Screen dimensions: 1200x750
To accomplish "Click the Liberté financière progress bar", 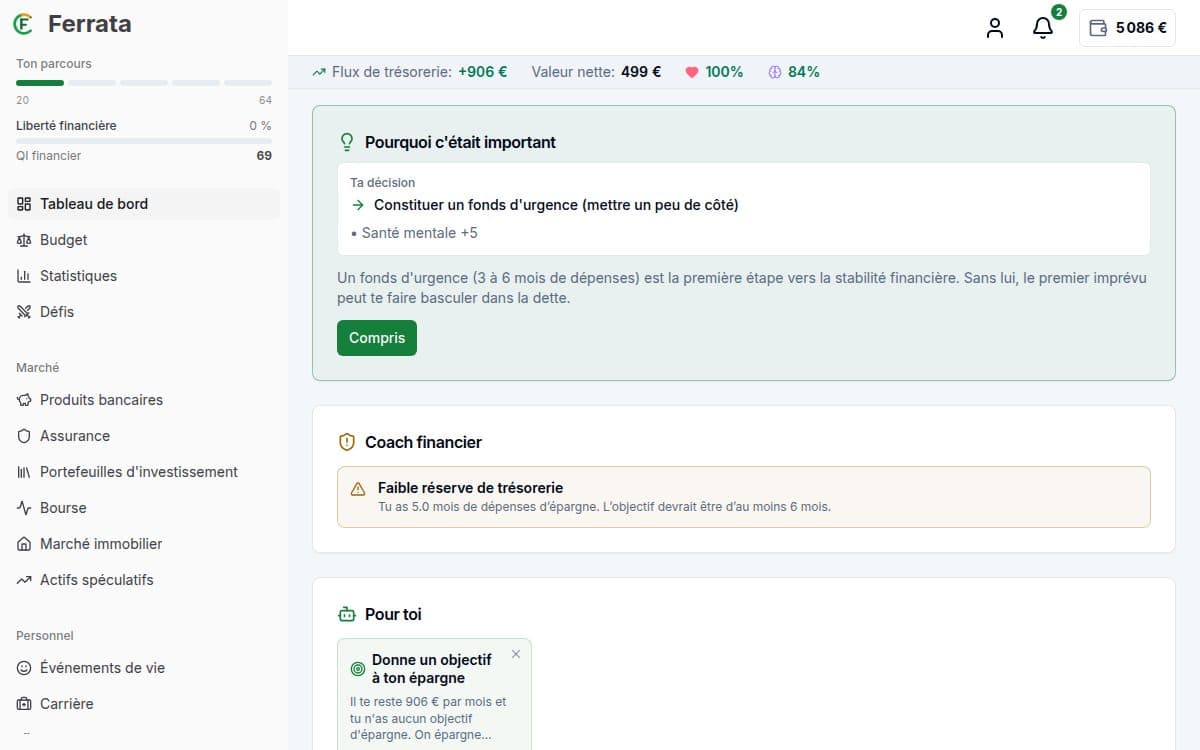I will (x=144, y=141).
